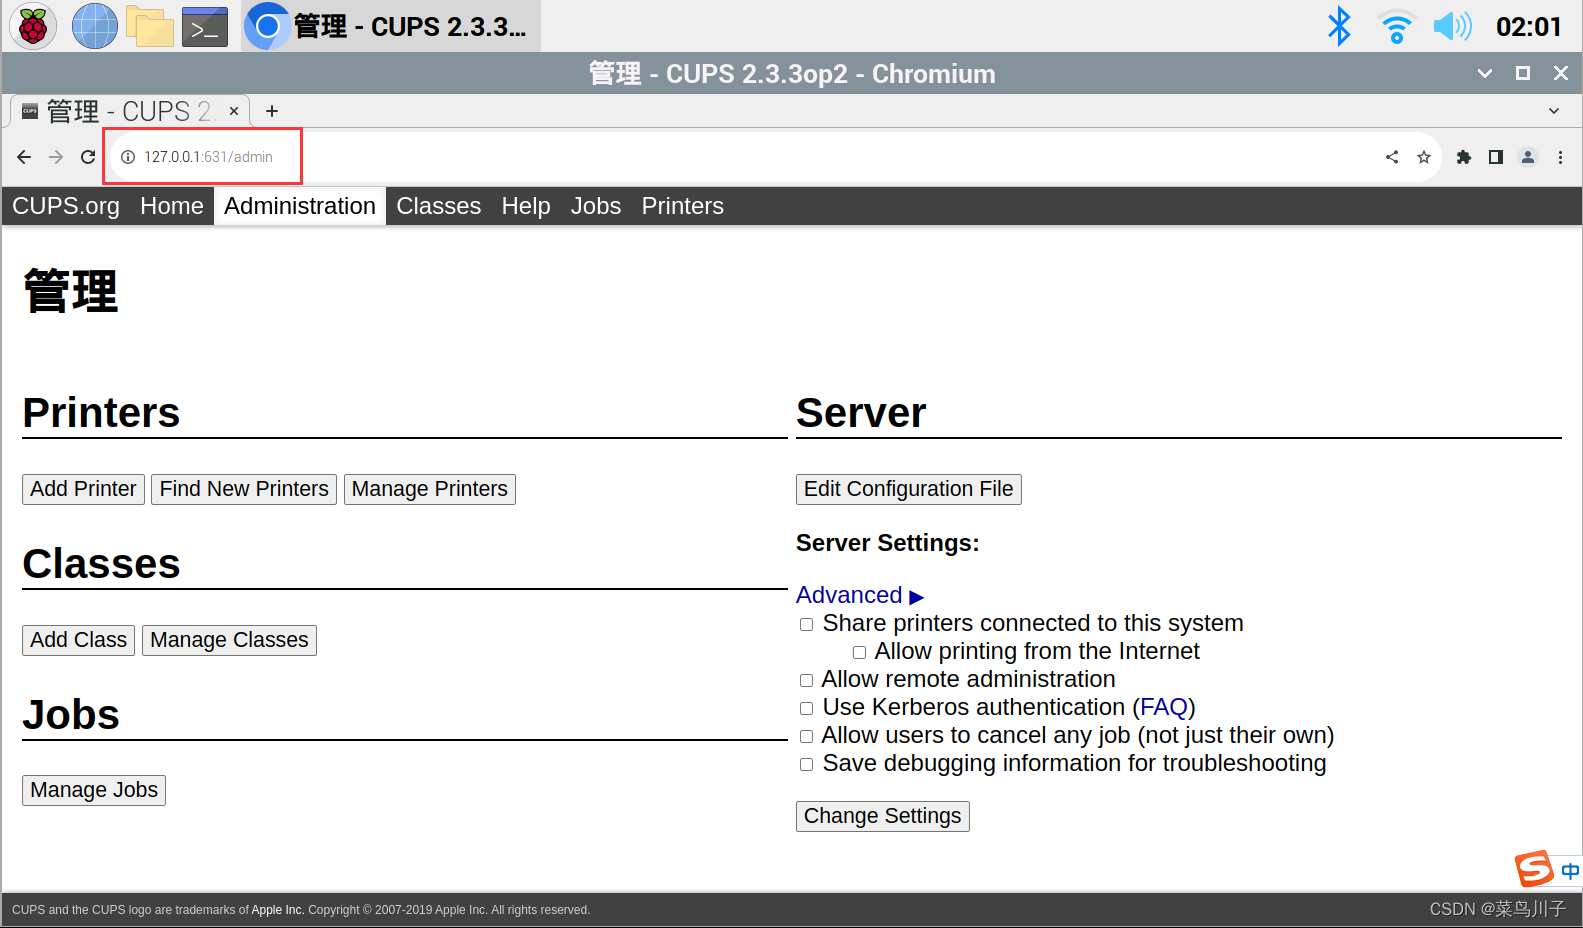
Task: Toggle the 中 Chinese input mode indicator
Action: [1570, 871]
